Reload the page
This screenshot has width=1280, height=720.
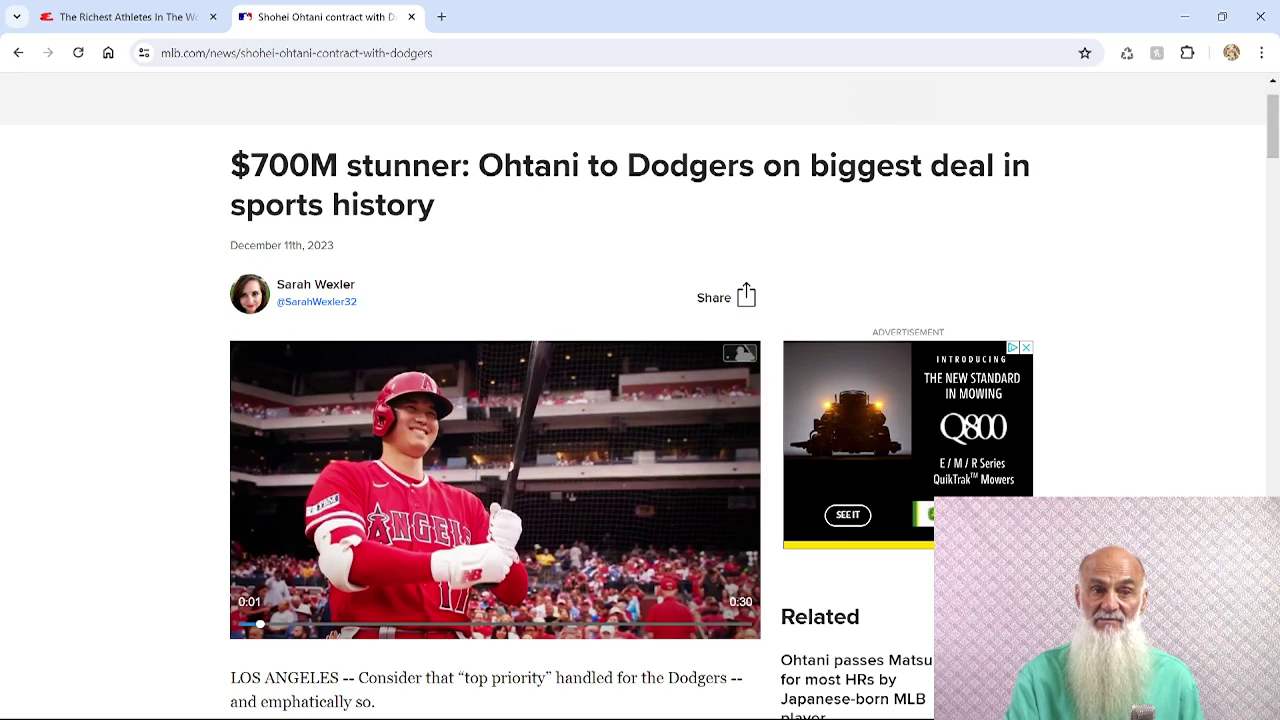[x=78, y=53]
